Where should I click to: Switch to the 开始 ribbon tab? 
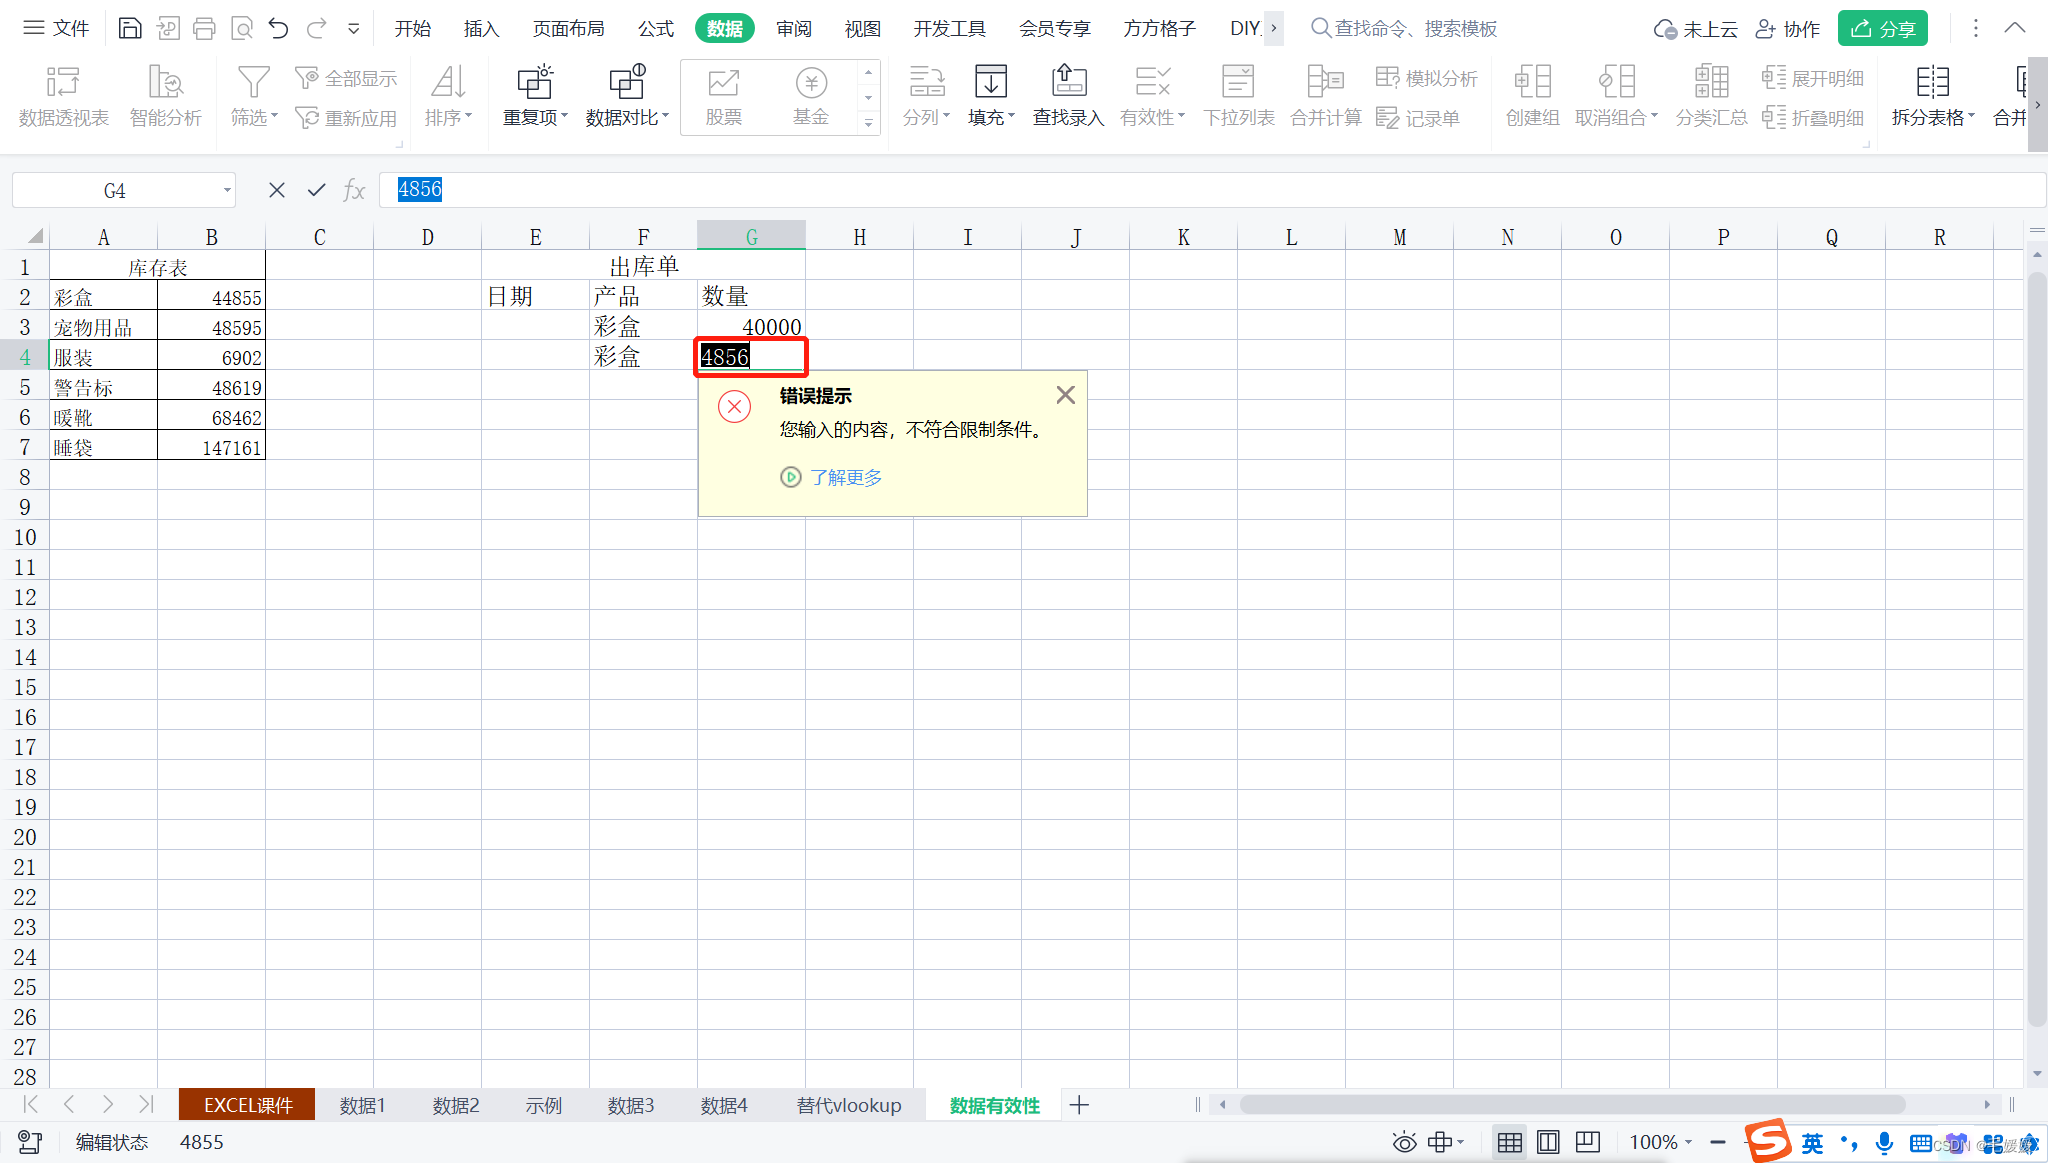(x=412, y=29)
